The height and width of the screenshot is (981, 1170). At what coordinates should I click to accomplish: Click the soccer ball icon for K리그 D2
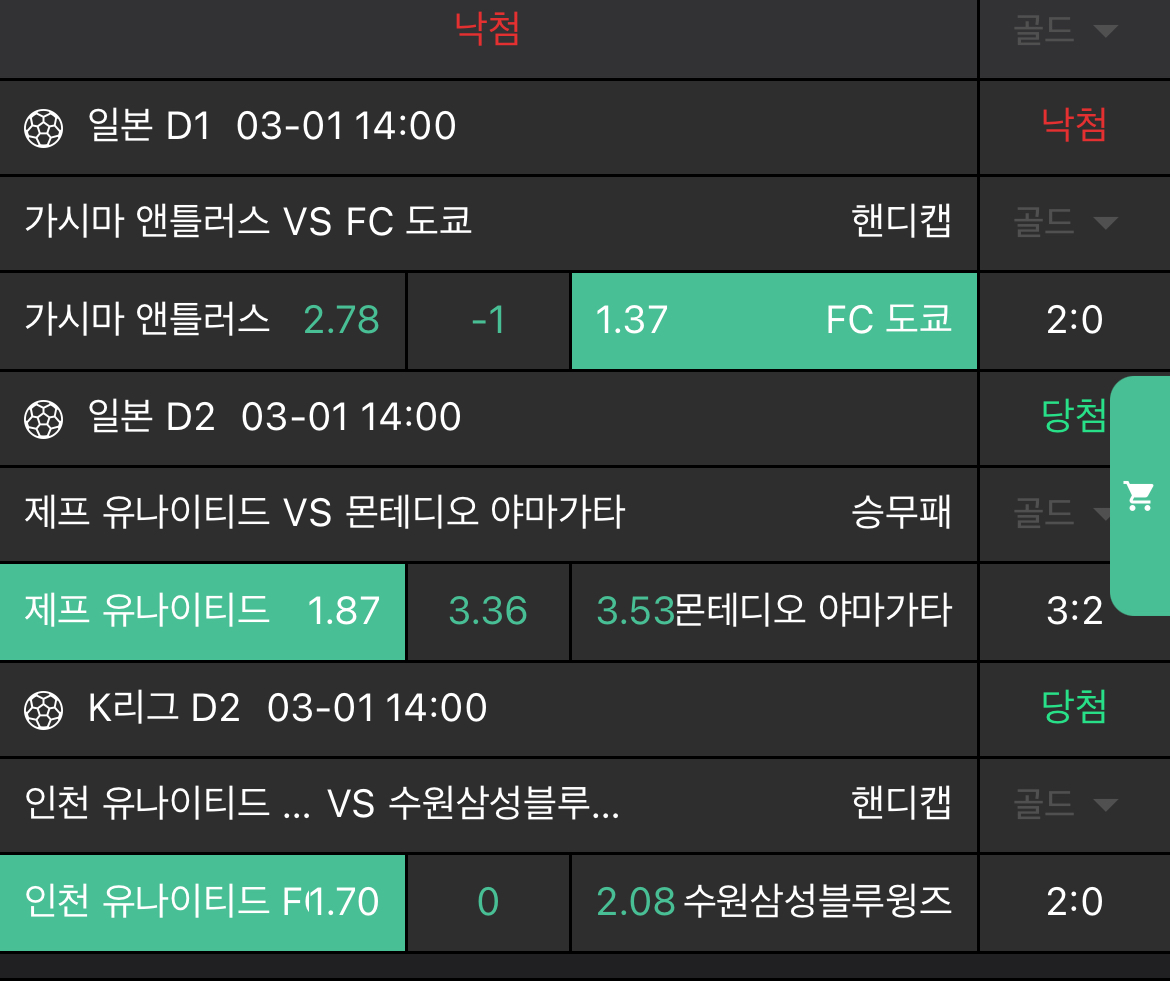[43, 709]
